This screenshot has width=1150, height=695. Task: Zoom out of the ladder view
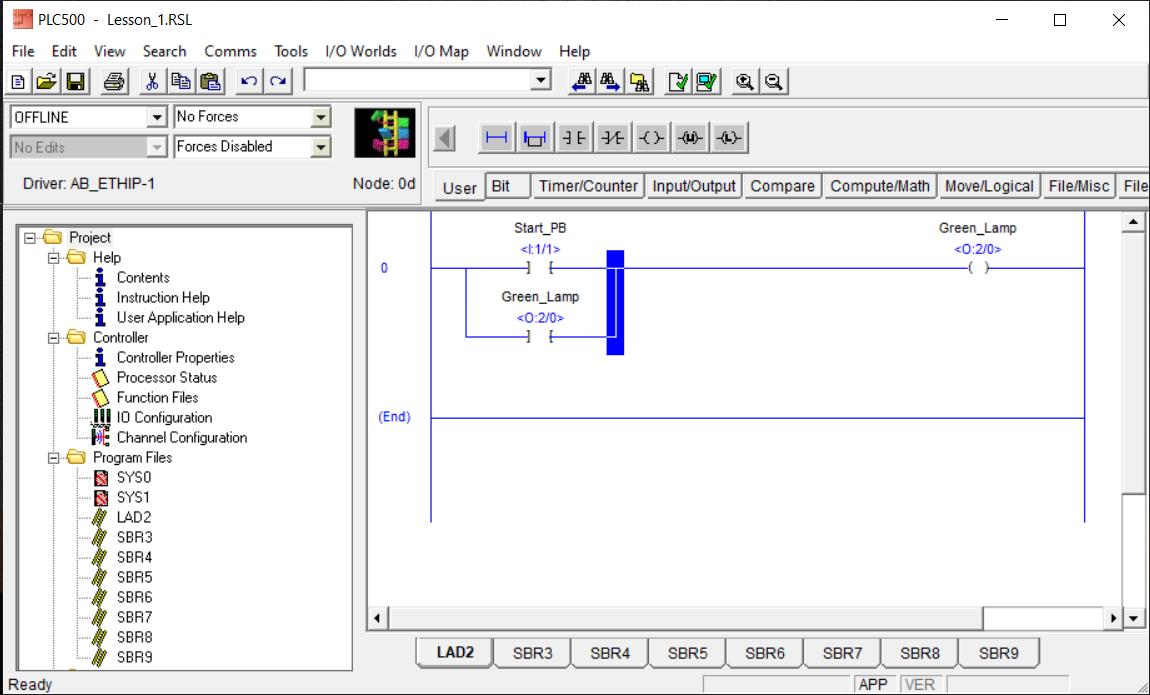pyautogui.click(x=774, y=81)
